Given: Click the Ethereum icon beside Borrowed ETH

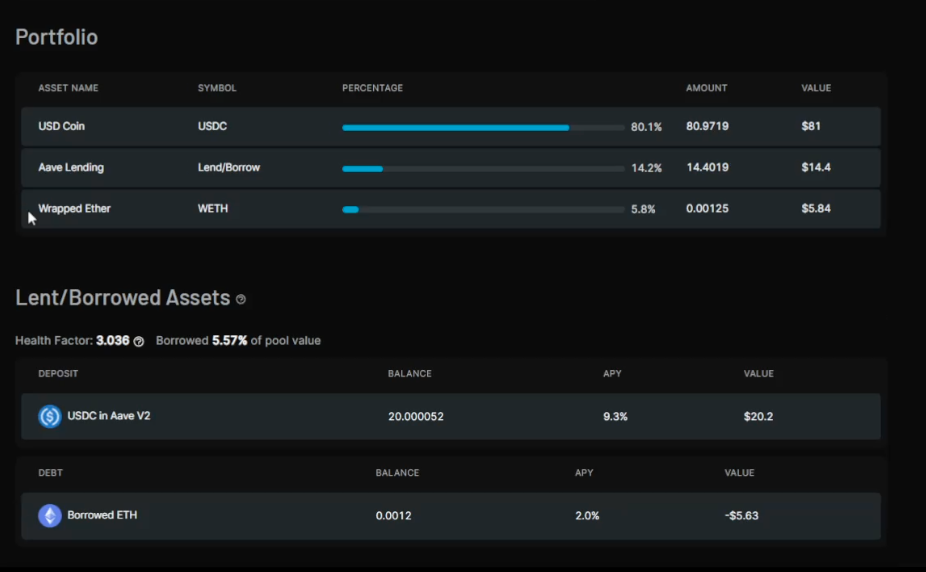Looking at the screenshot, I should tap(50, 515).
